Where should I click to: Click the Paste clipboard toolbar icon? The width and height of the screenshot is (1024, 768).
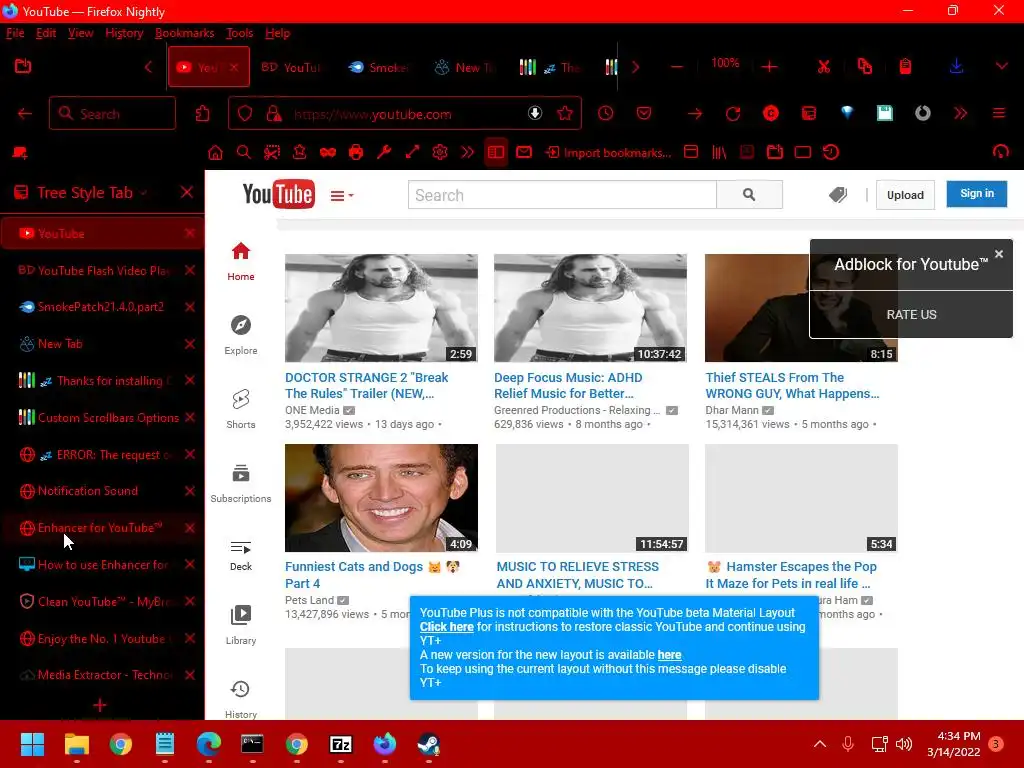click(905, 66)
